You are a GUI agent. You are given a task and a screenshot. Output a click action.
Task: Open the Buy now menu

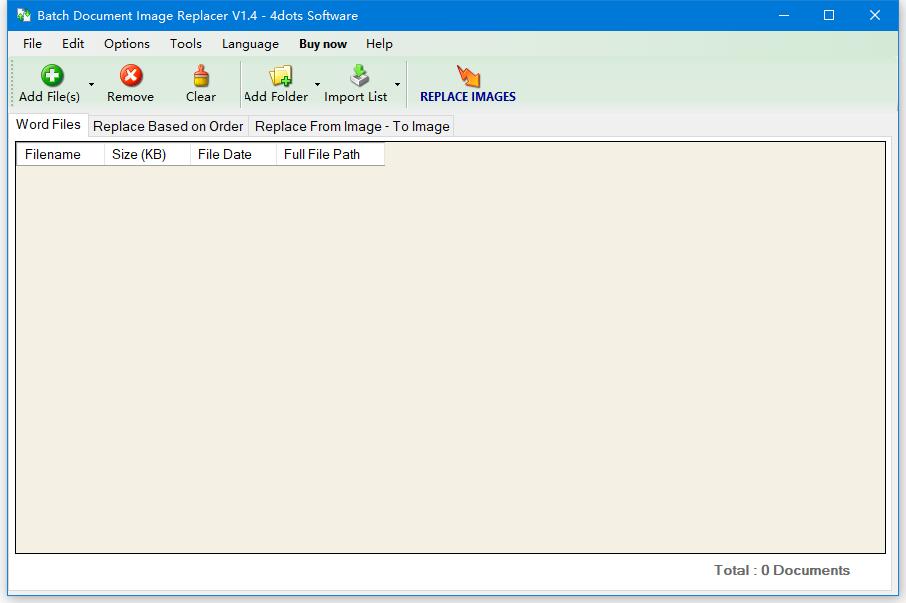click(x=323, y=44)
